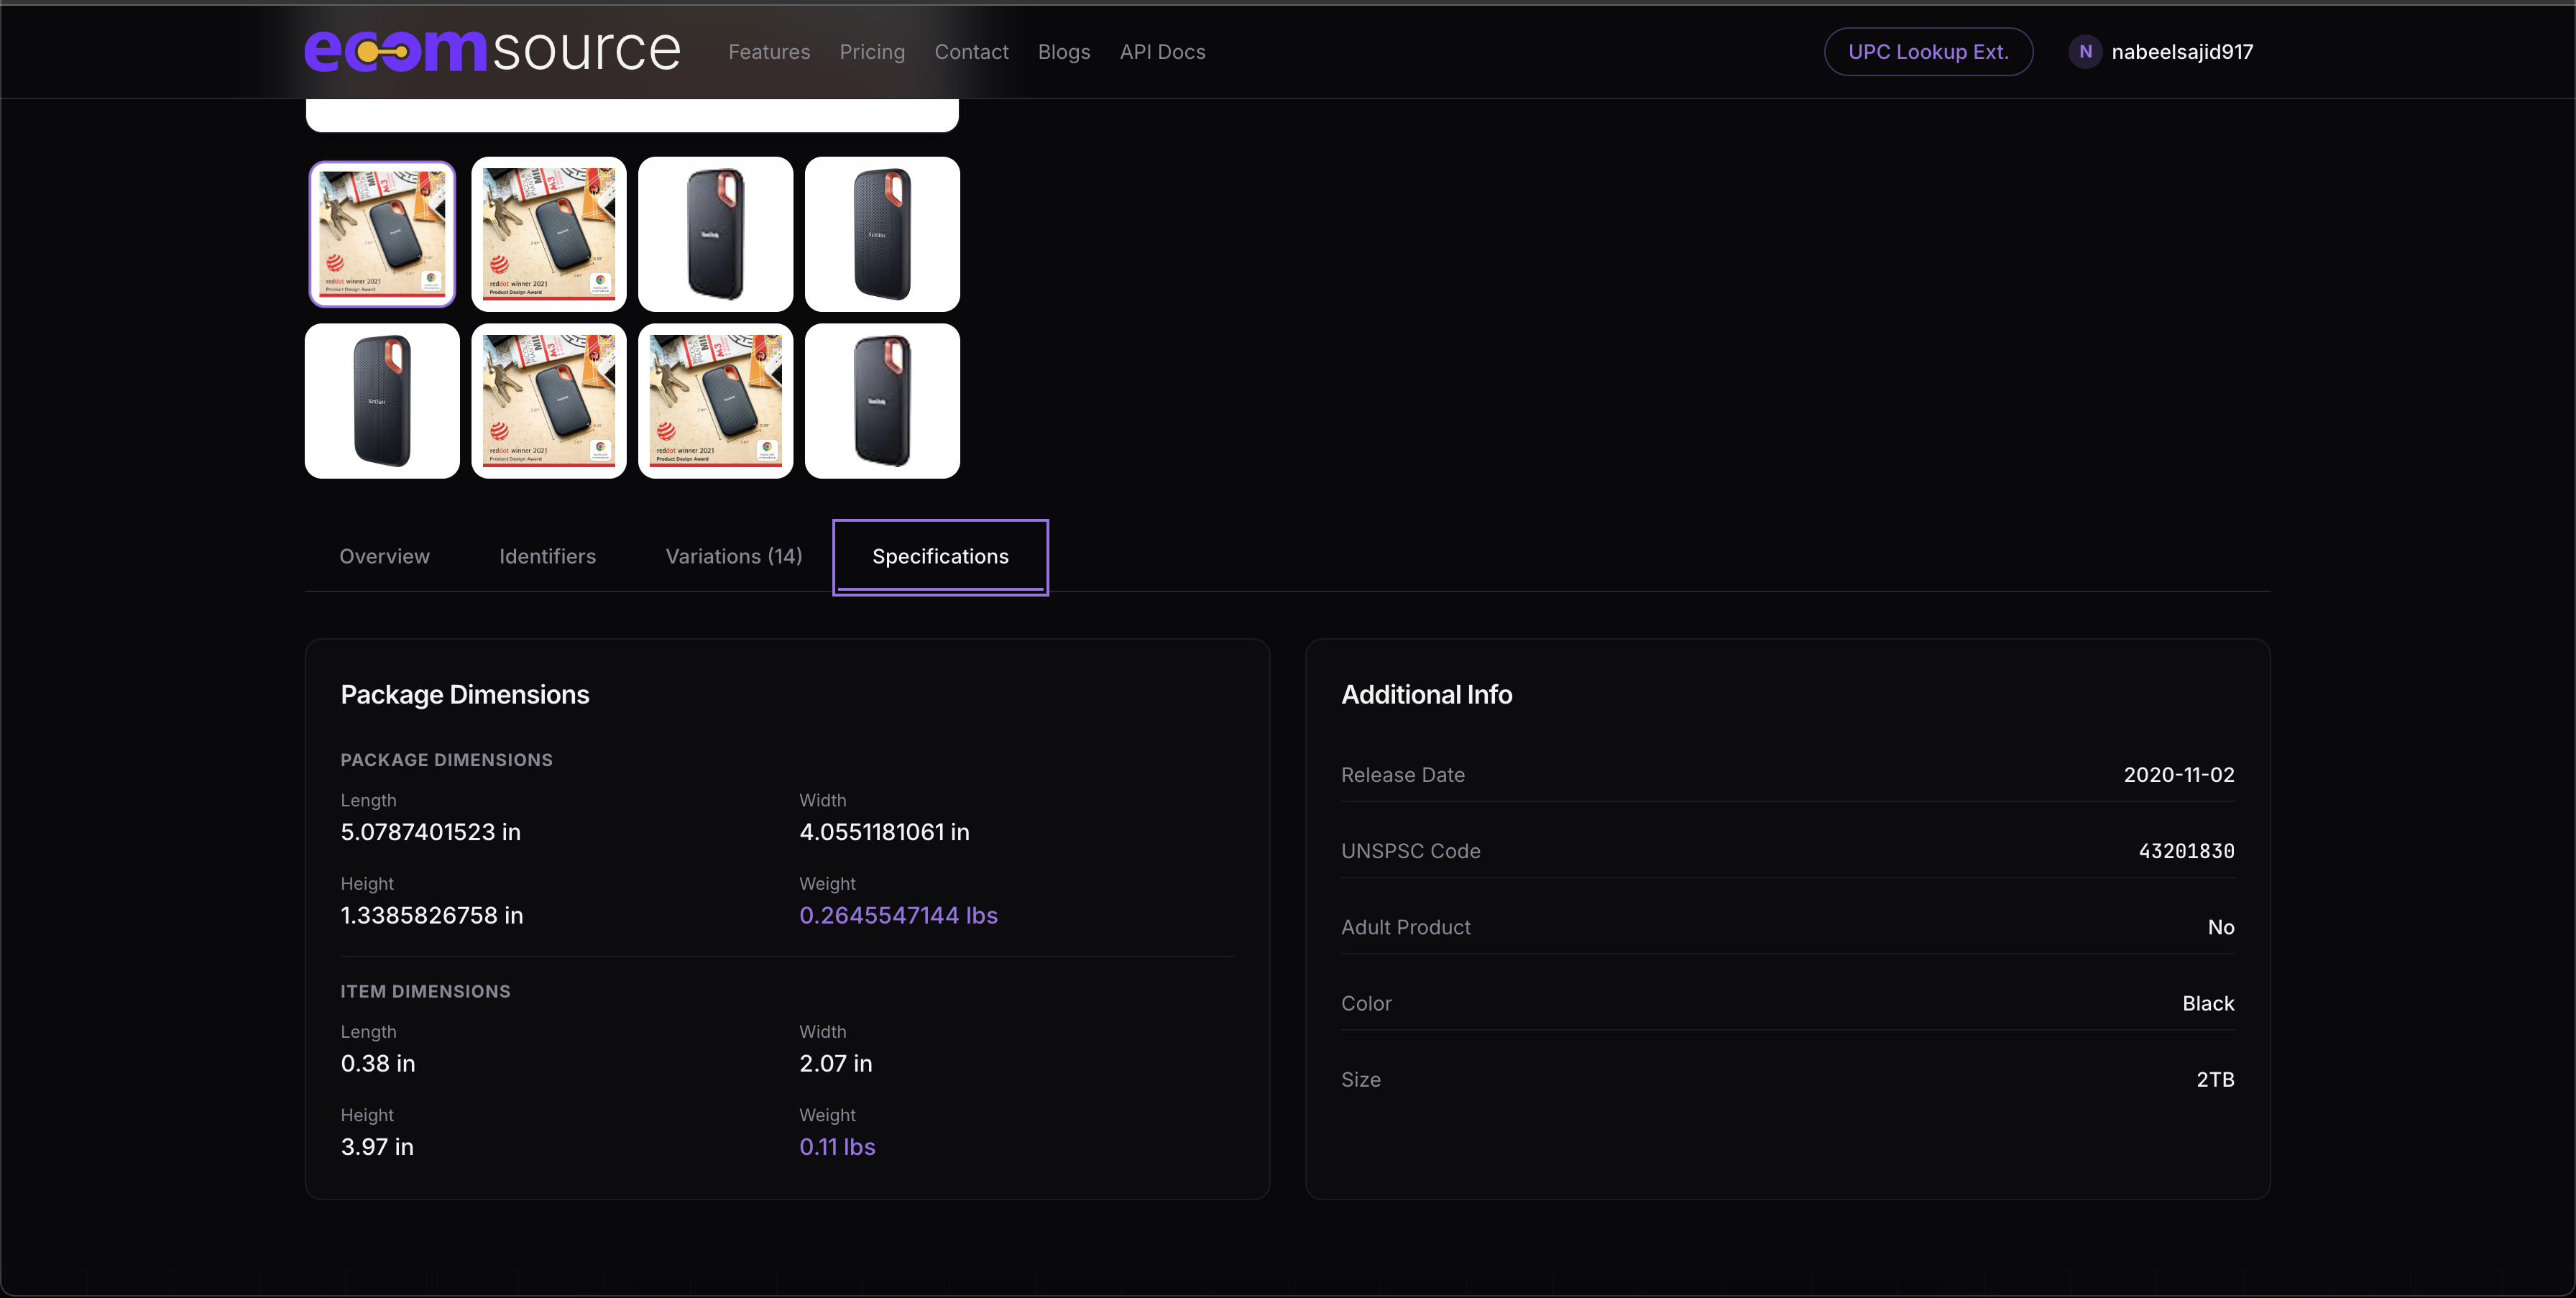Screen dimensions: 2576x1298
Task: Select the red dot winner thumbnail in bottom row
Action: point(548,401)
